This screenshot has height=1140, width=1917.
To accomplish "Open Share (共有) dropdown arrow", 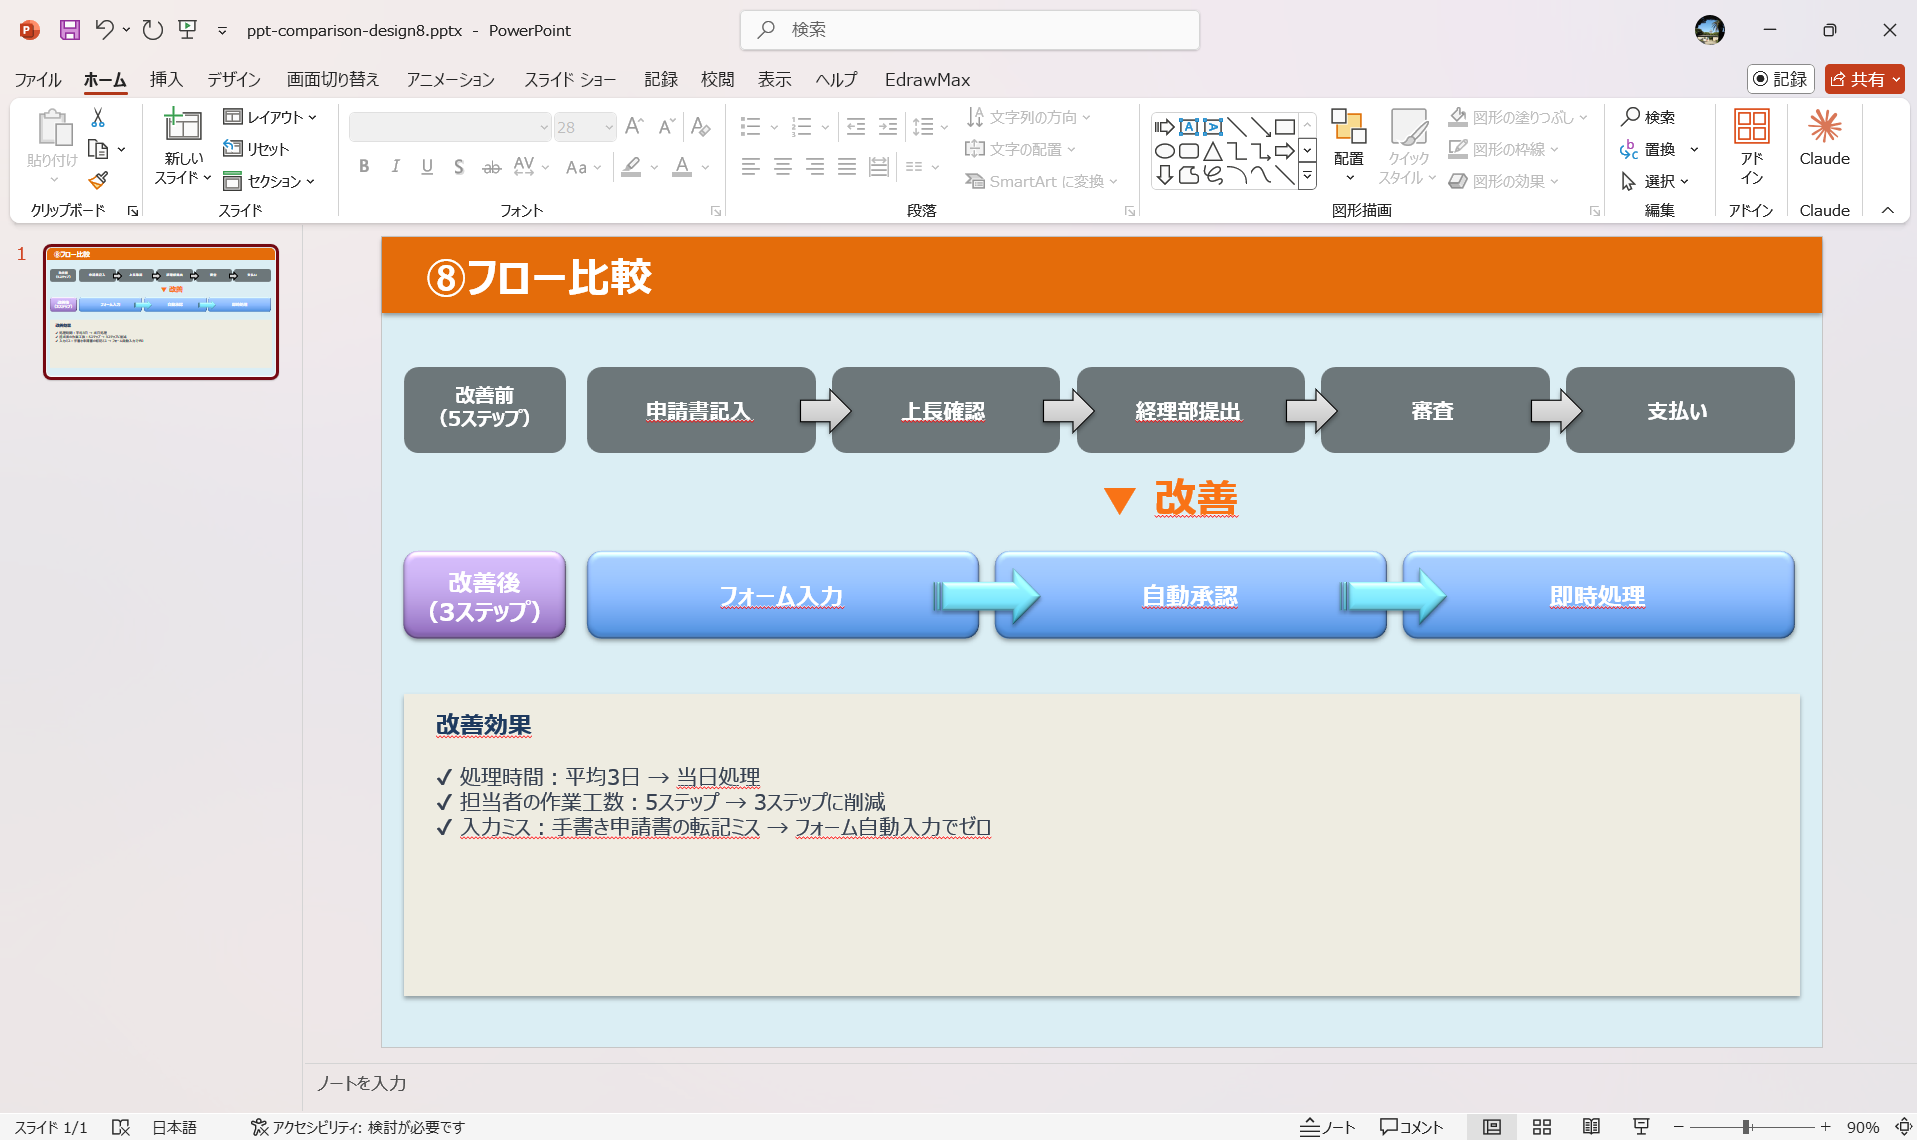I will (1896, 79).
